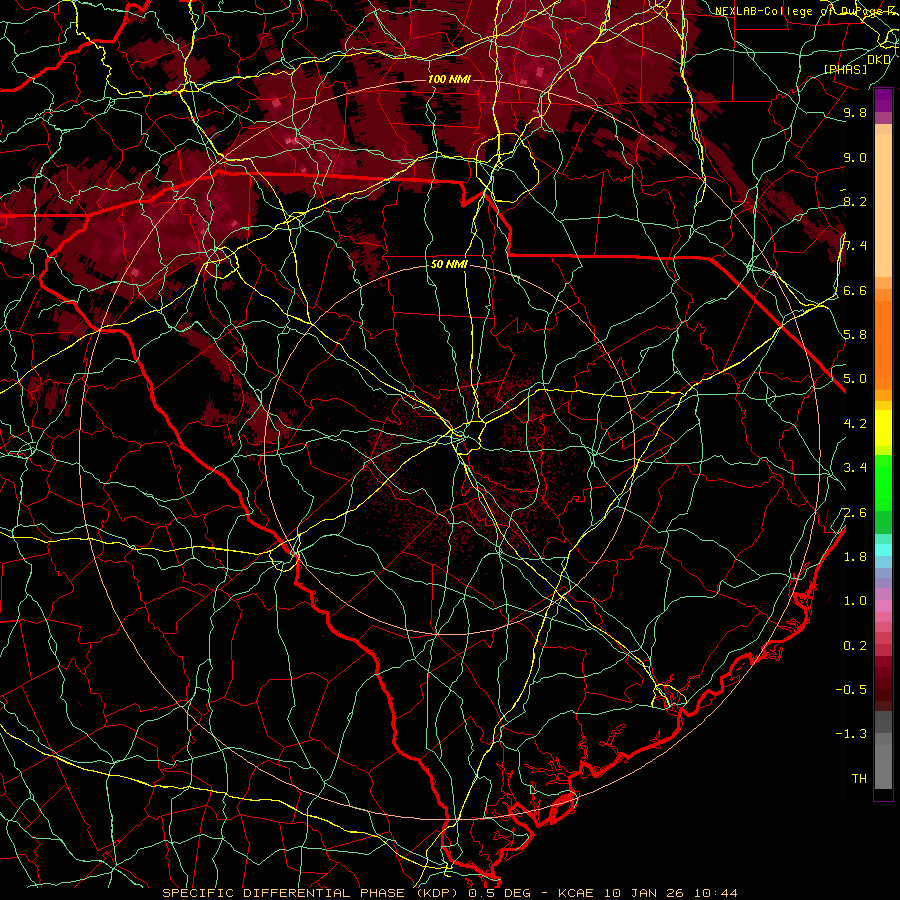Pick the purple swatch atop the color scale
The image size is (900, 900).
point(883,100)
